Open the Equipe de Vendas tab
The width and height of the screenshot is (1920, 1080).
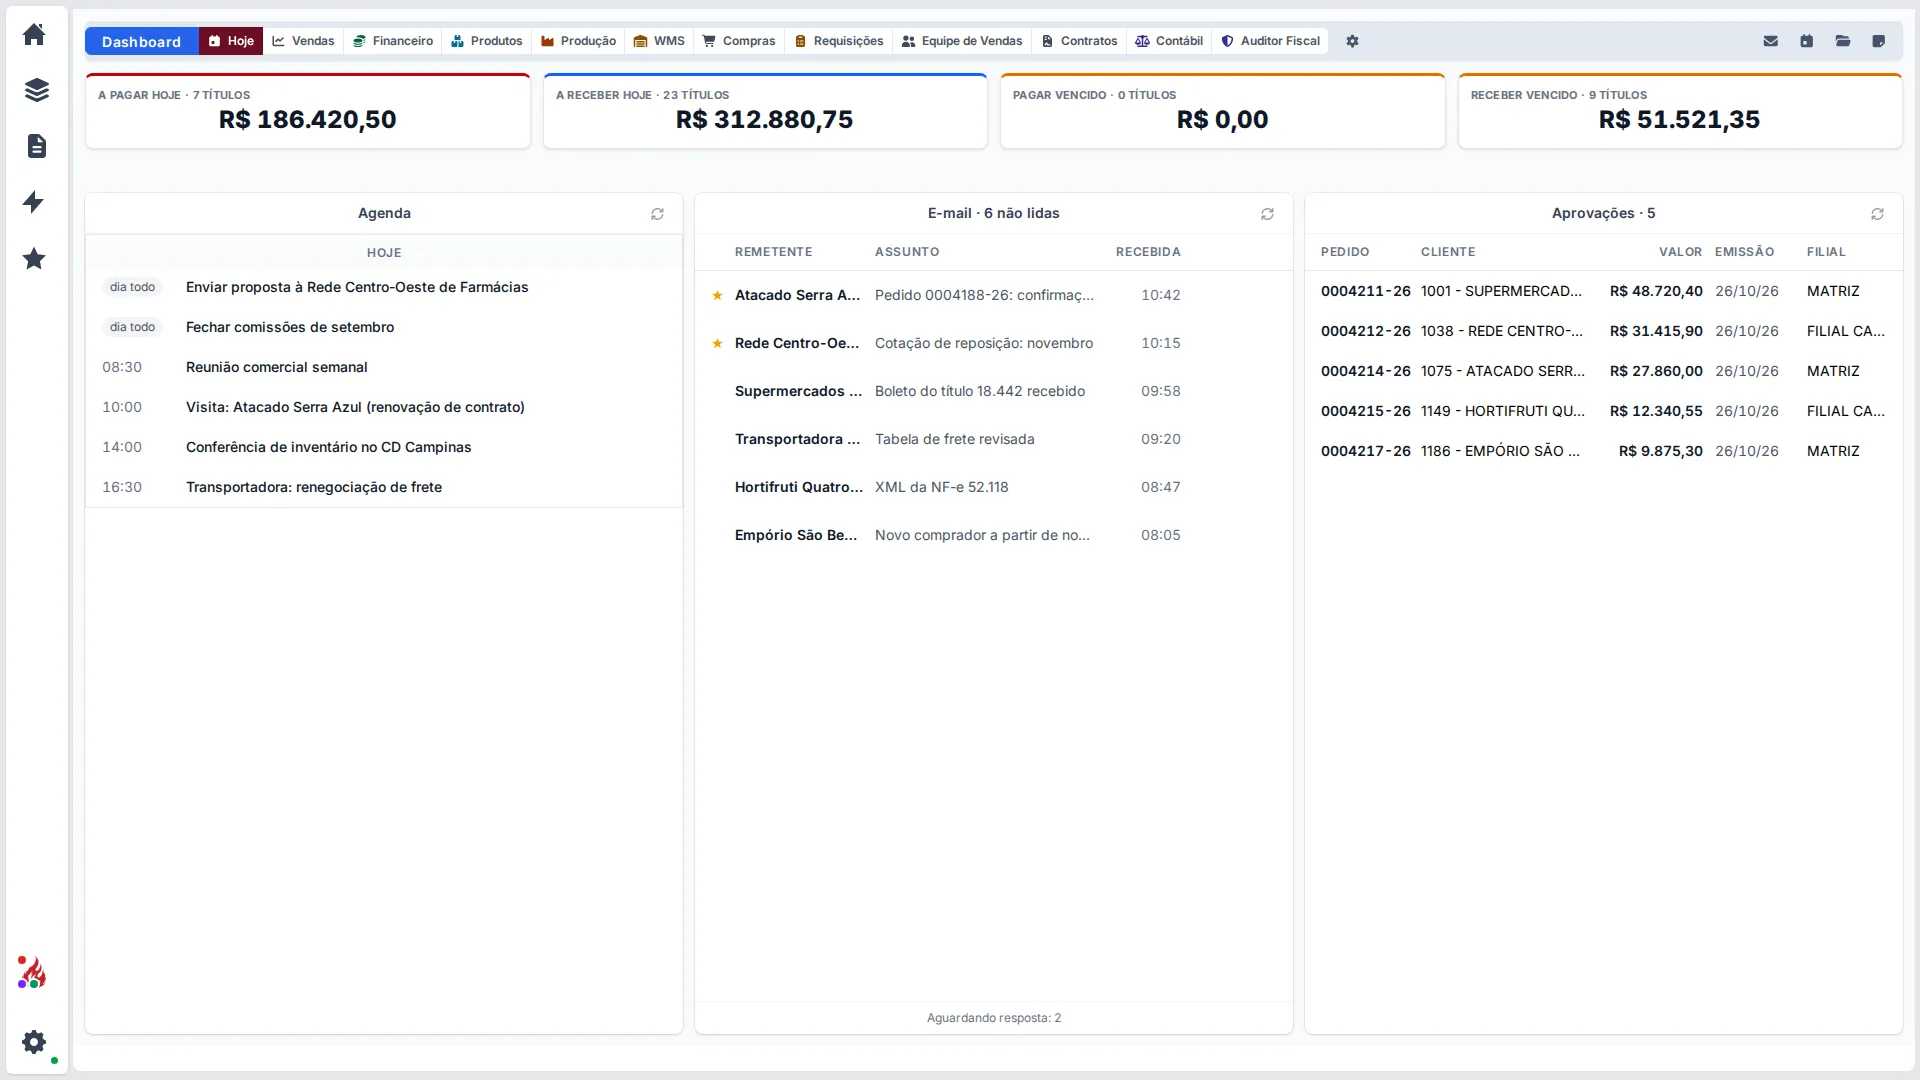(x=962, y=41)
